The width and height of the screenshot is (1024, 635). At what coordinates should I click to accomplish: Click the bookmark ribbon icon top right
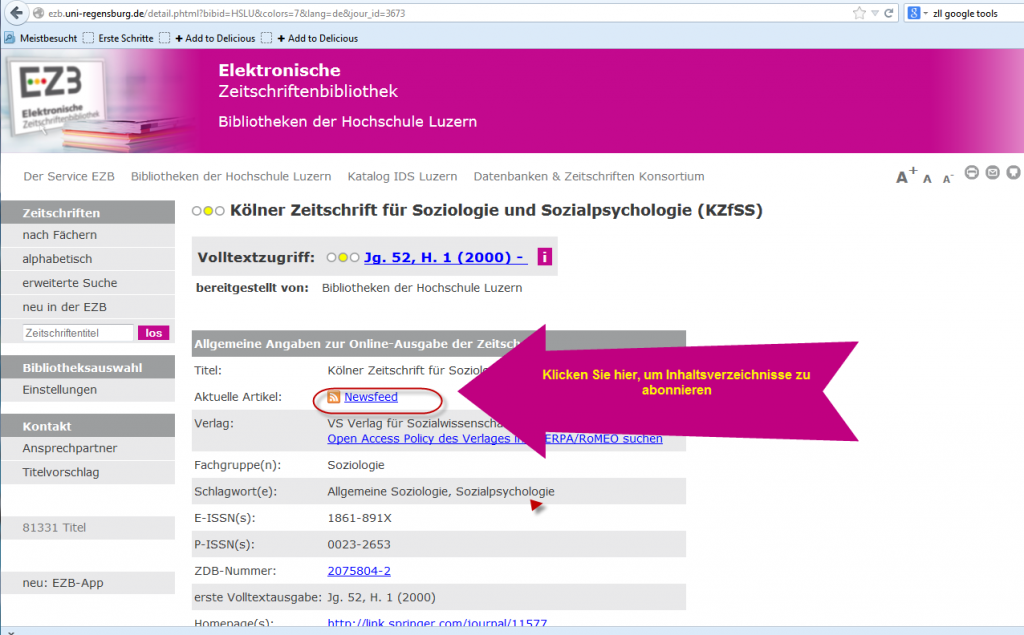point(1013,172)
